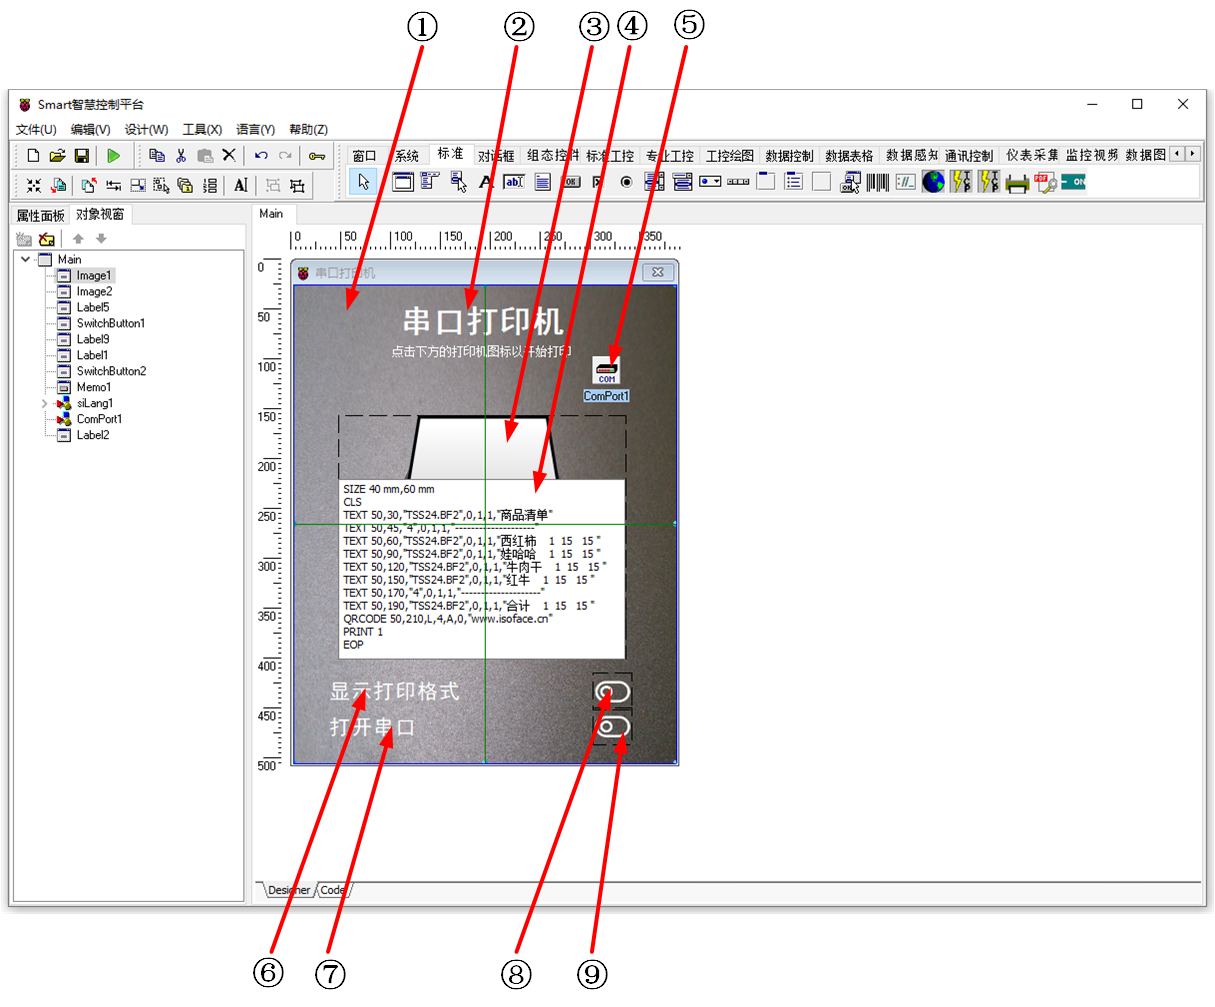The height and width of the screenshot is (1007, 1215).
Task: Open the 设计(W) menu
Action: tap(146, 129)
